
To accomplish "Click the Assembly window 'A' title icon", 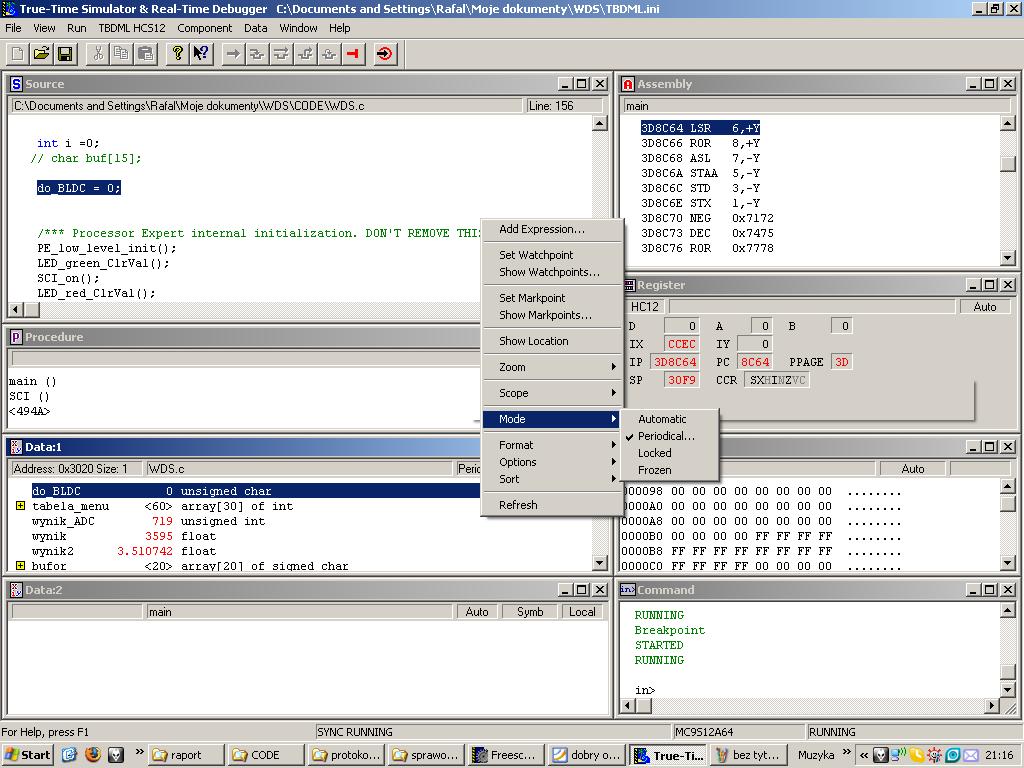I will 628,84.
